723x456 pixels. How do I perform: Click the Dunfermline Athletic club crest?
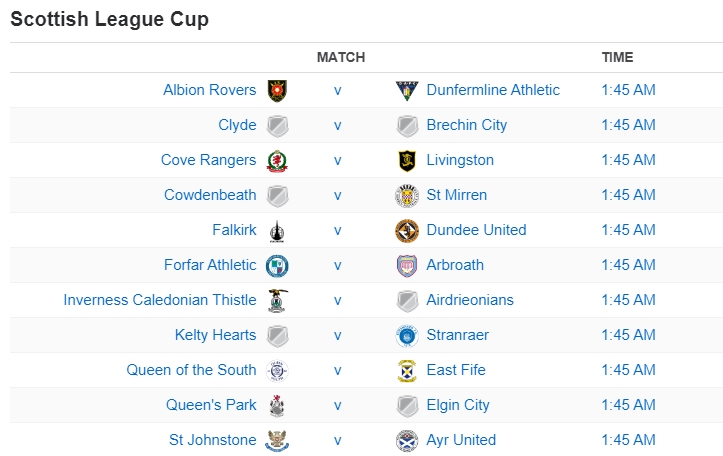point(407,91)
